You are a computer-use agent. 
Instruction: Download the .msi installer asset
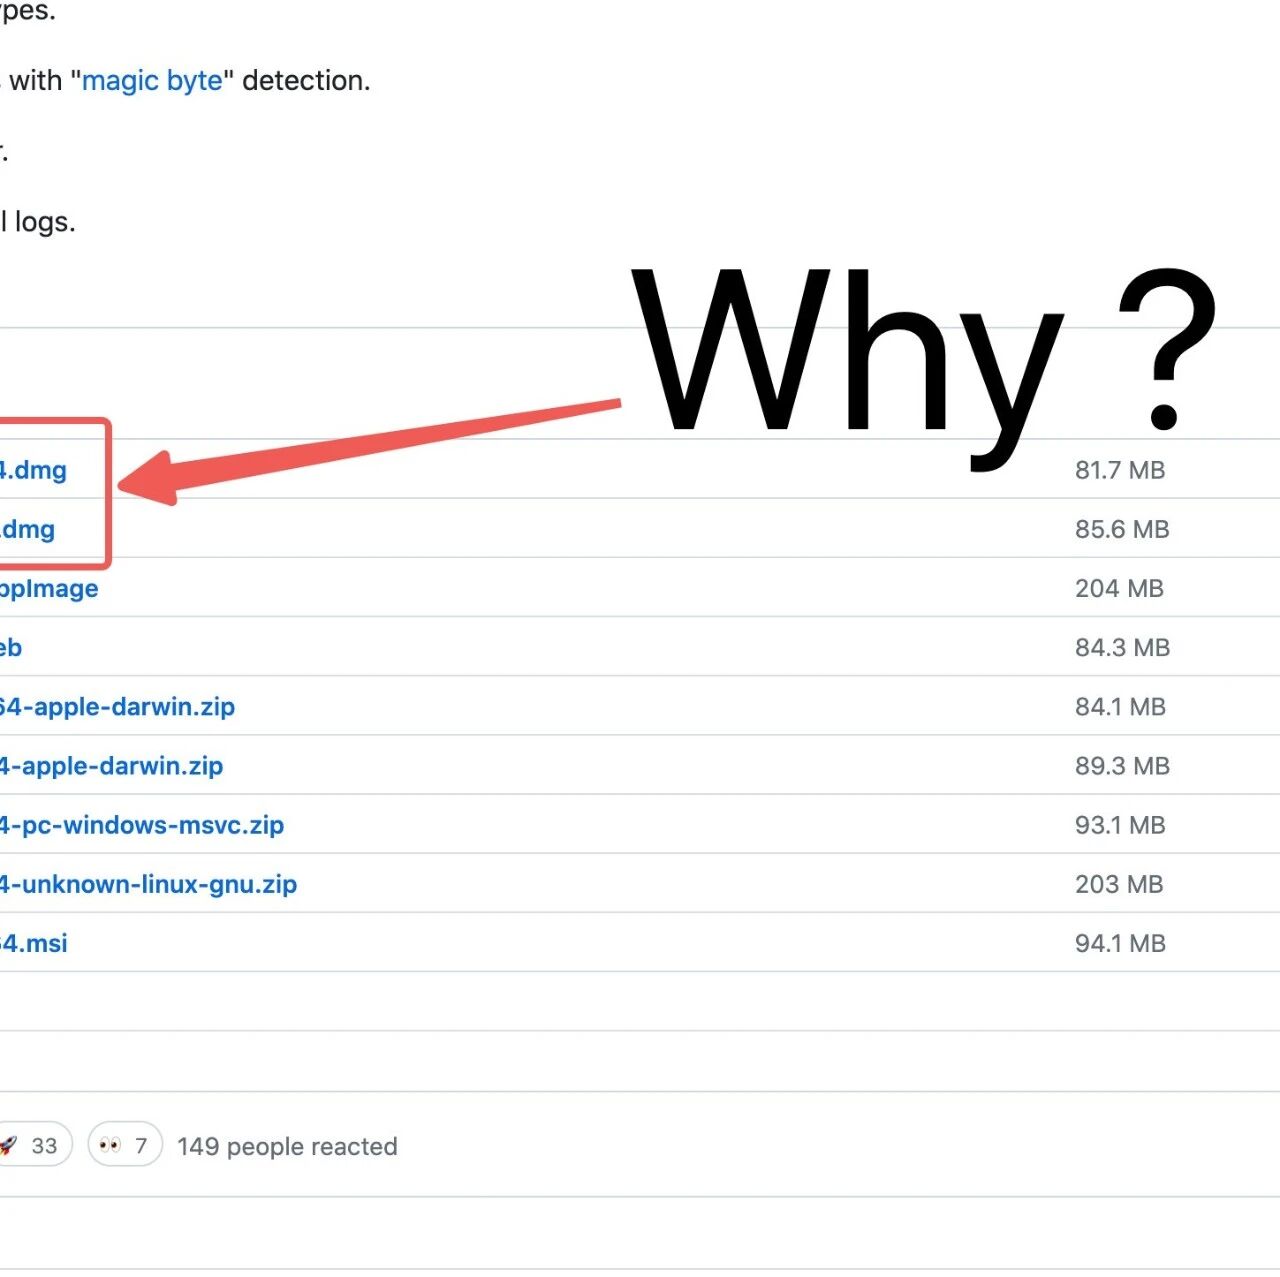tap(34, 943)
